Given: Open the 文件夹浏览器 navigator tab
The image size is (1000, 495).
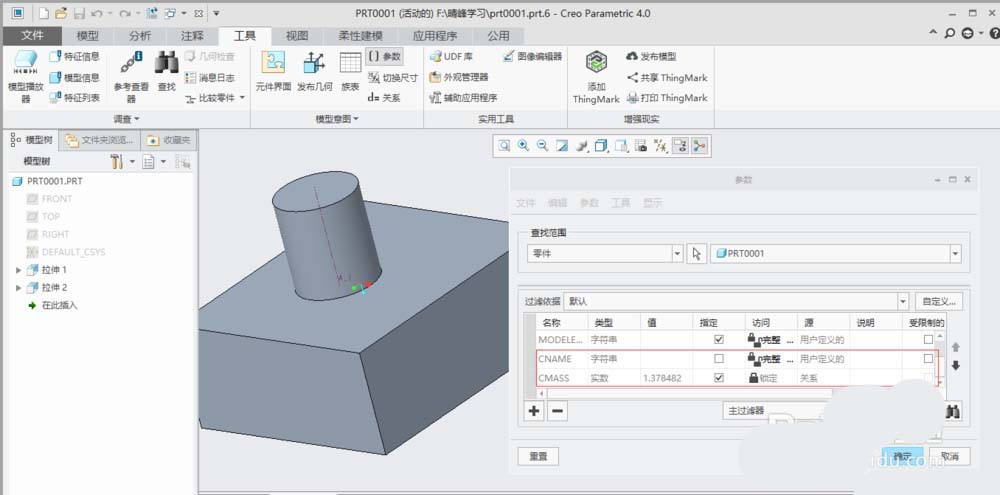Looking at the screenshot, I should pyautogui.click(x=99, y=140).
